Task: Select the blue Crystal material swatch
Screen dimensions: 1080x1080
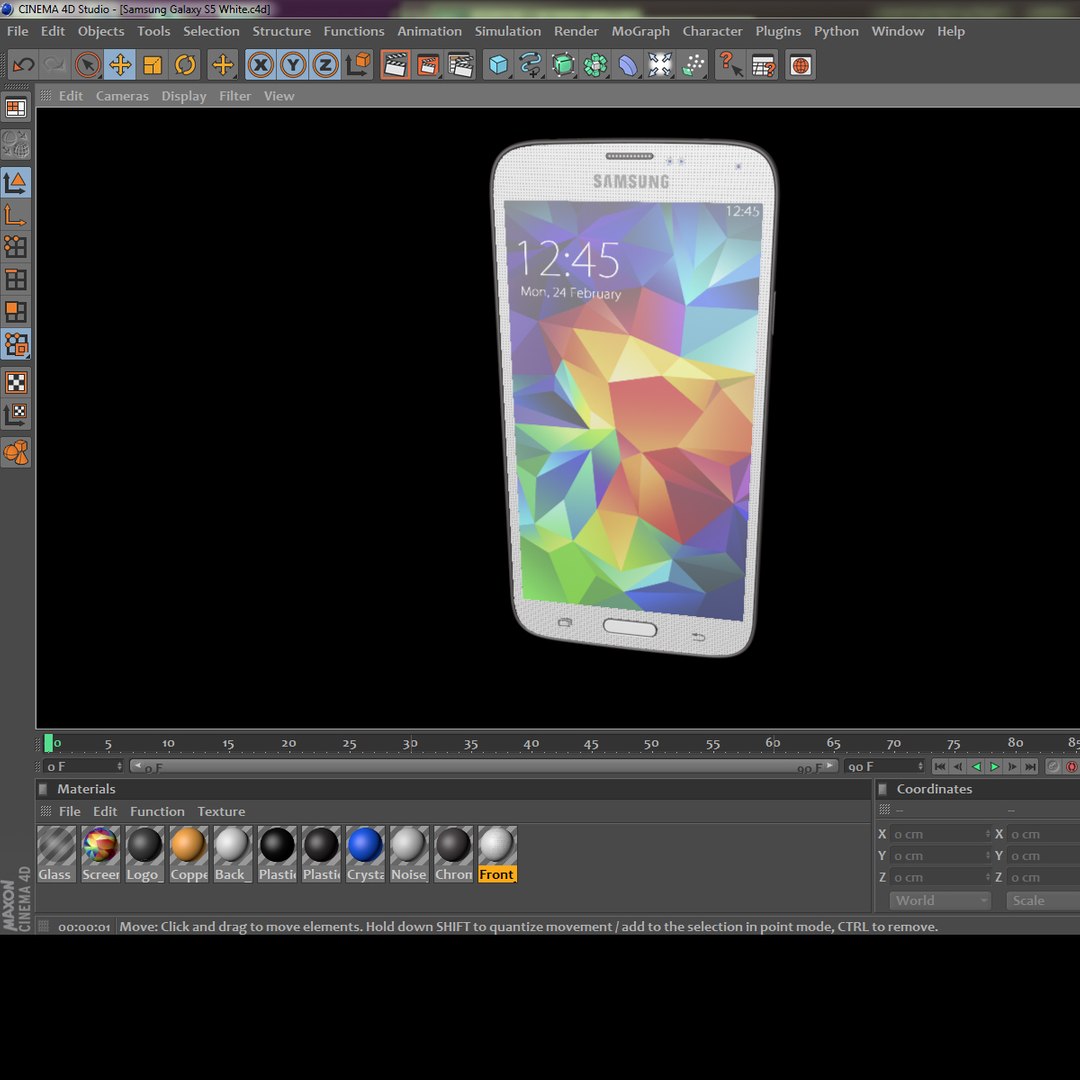Action: click(365, 854)
